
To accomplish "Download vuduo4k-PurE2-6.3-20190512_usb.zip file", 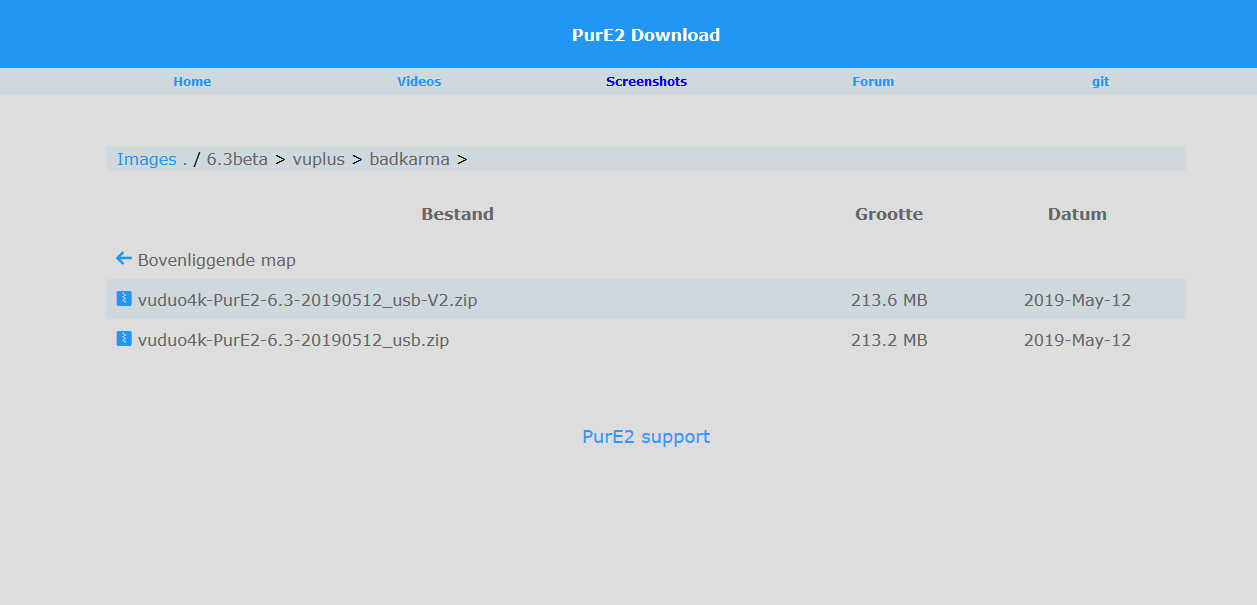I will pos(294,340).
